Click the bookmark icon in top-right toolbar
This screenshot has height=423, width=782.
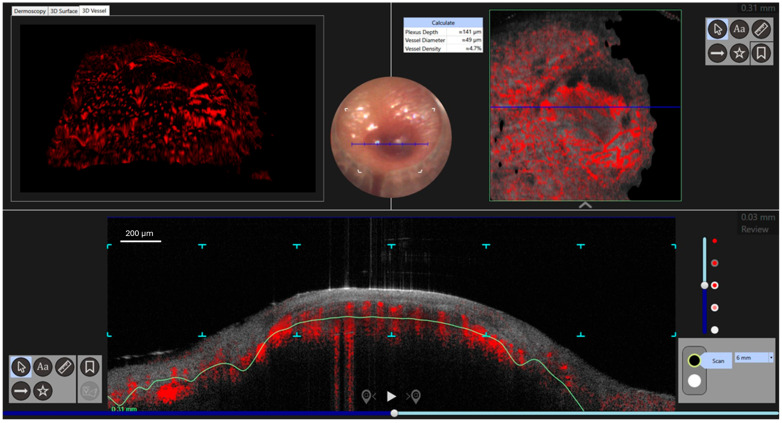761,53
